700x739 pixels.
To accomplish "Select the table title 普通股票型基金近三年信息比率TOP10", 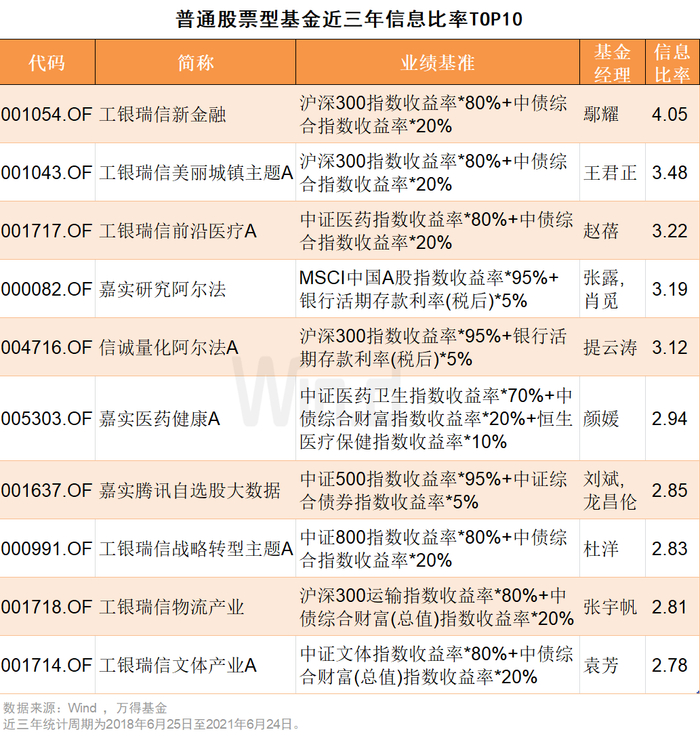I will click(x=349, y=19).
